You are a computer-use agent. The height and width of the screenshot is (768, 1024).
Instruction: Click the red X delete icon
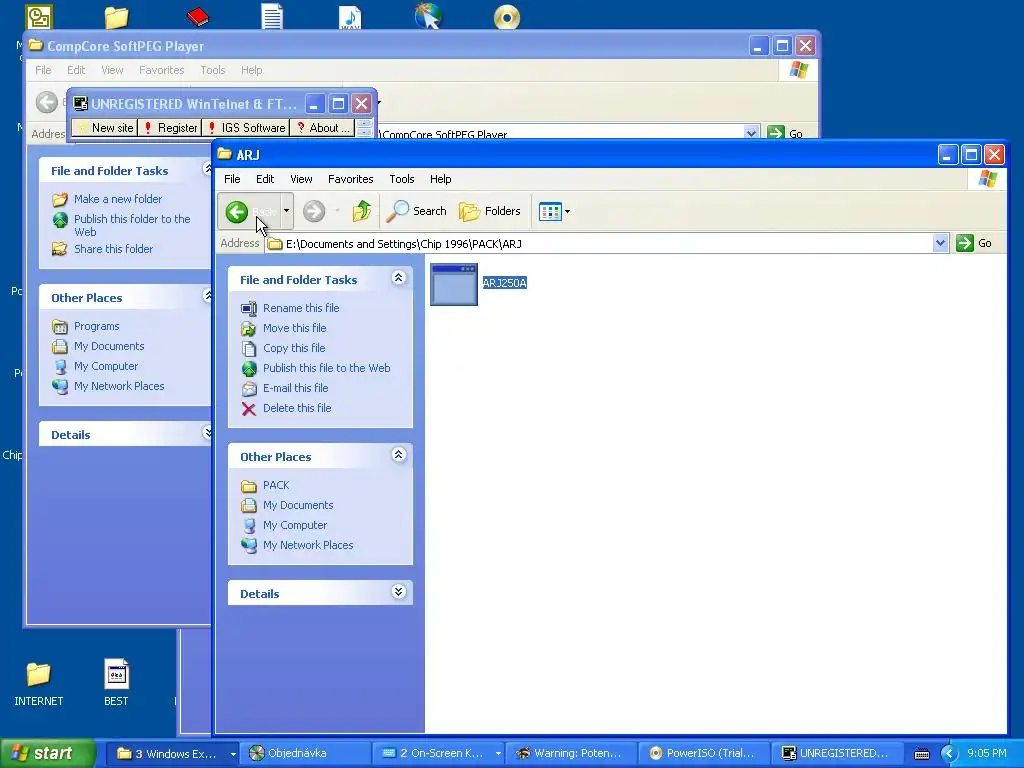pos(249,409)
